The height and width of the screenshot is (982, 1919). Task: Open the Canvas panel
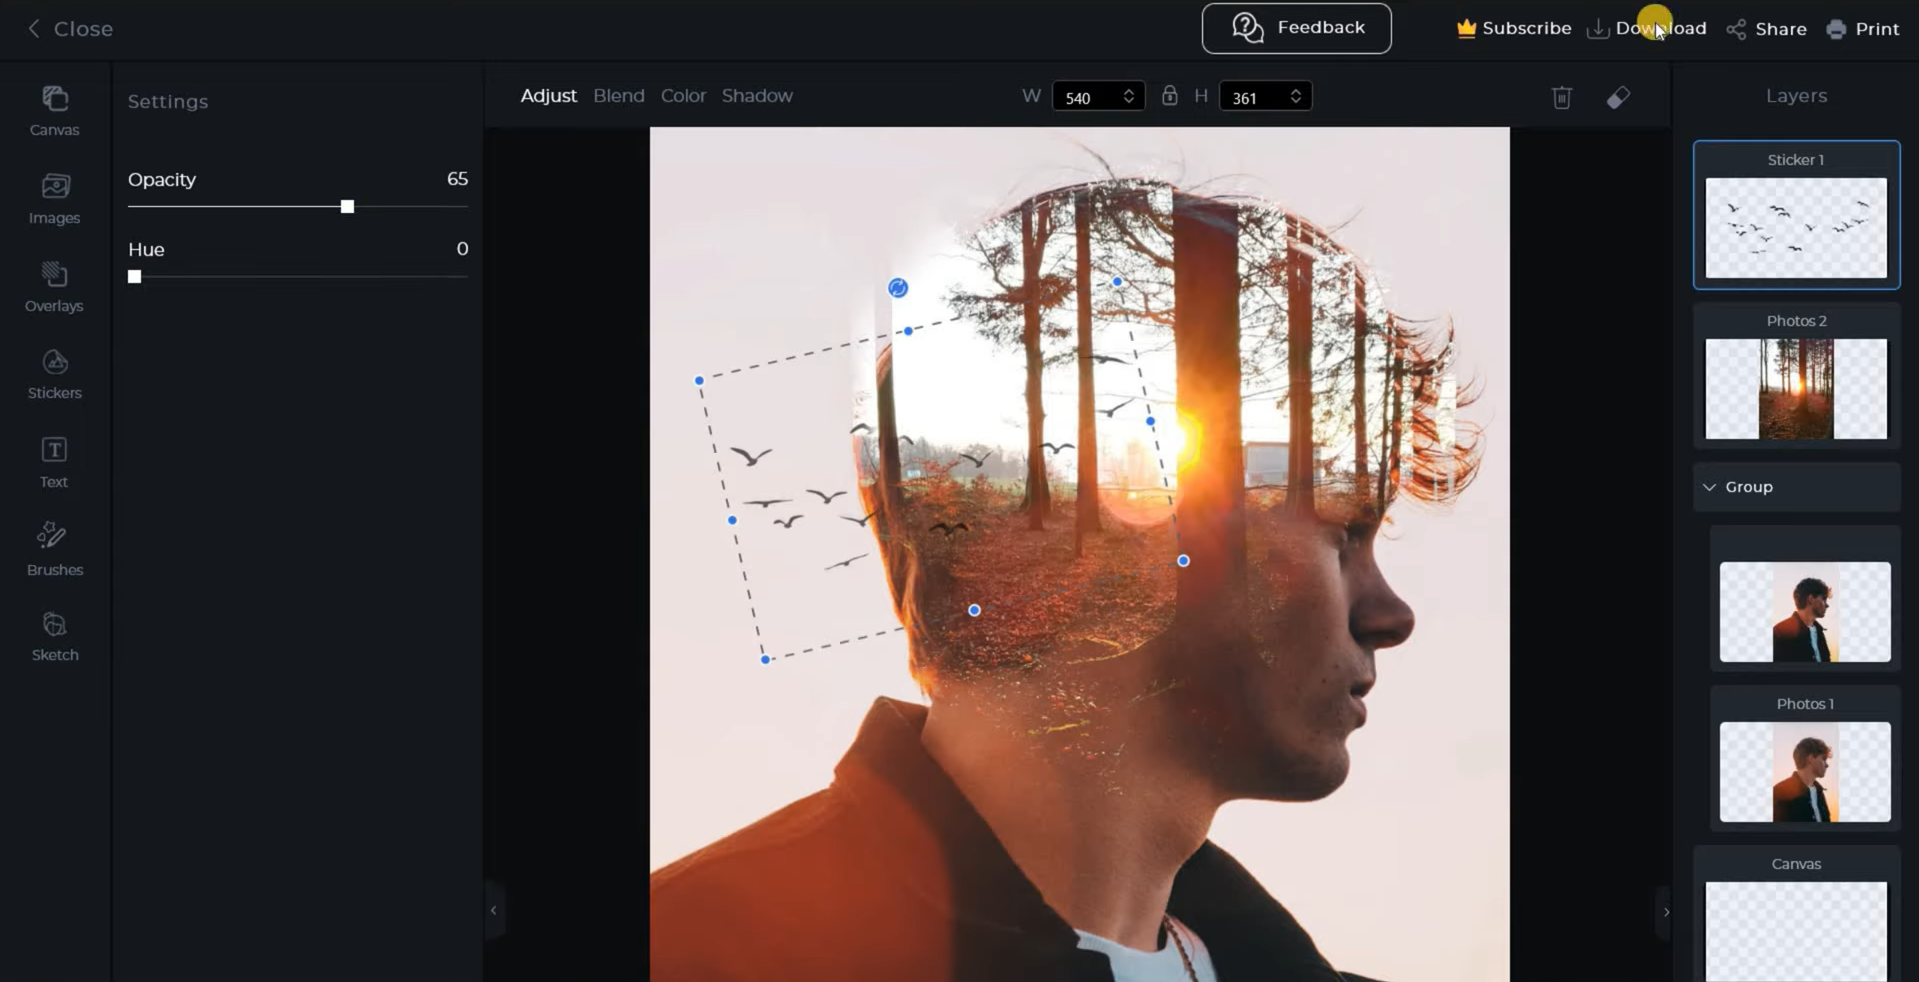53,110
